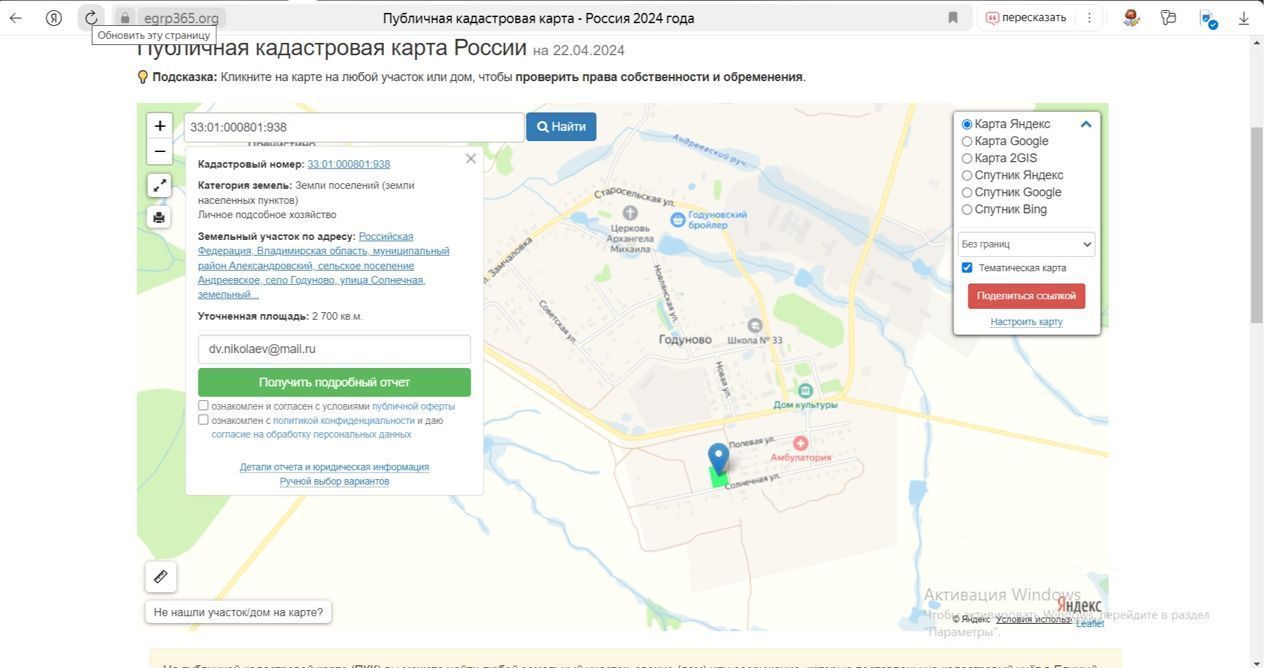Viewport: 1280px width, 668px height.
Task: Toggle the Тематическая карта checkbox
Action: (967, 267)
